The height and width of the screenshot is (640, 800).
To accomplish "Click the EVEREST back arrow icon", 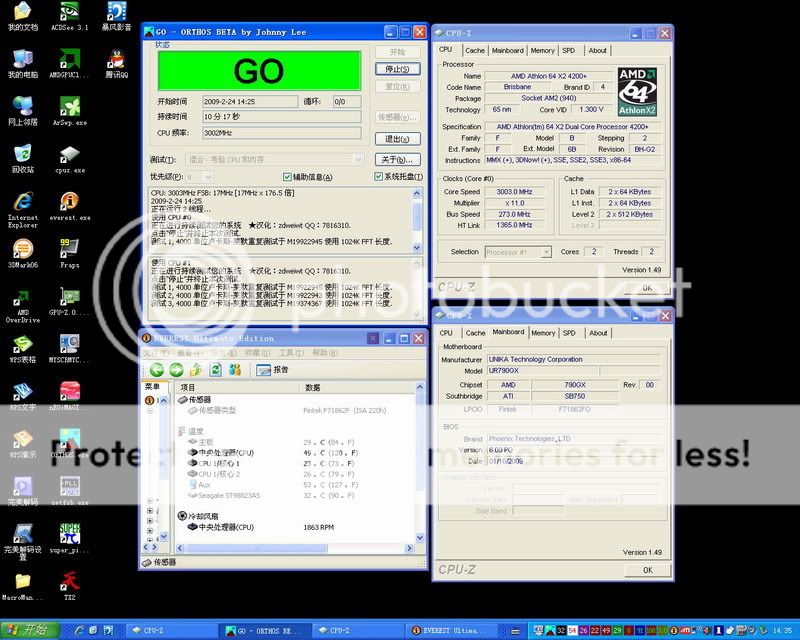I will click(x=157, y=369).
